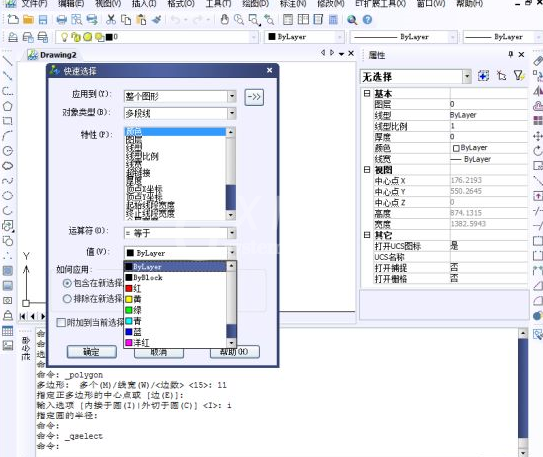Open the 无选择 object dropdown in properties
The height and width of the screenshot is (457, 543).
tap(467, 77)
